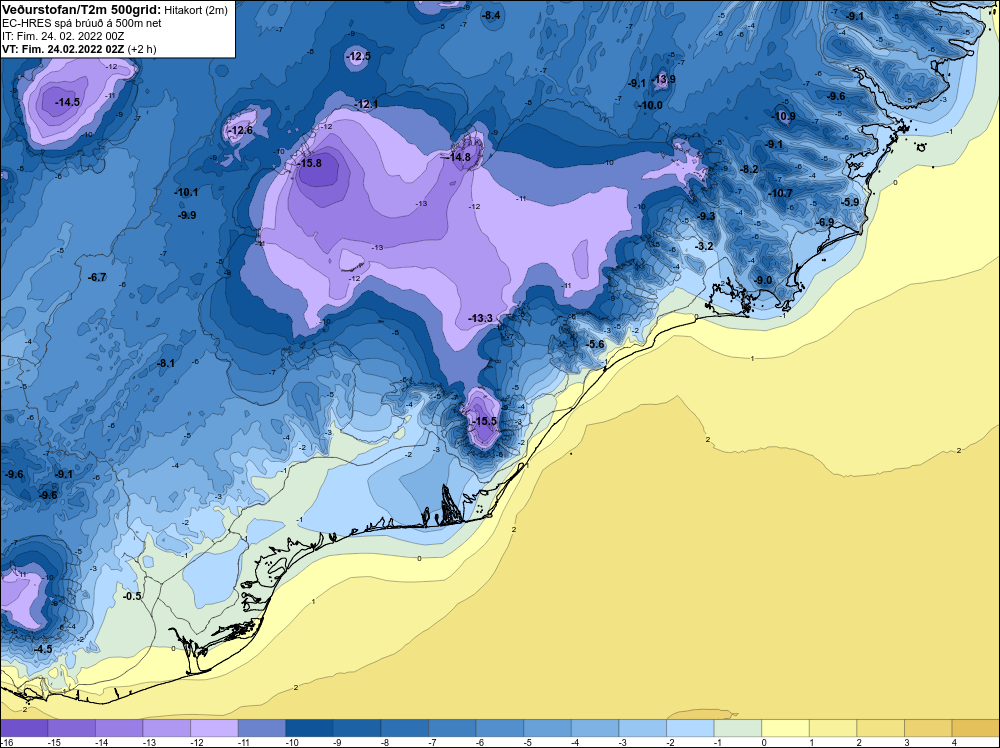Image resolution: width=1000 pixels, height=748 pixels.
Task: Click the -15.8 temperature minimum label
Action: [309, 163]
